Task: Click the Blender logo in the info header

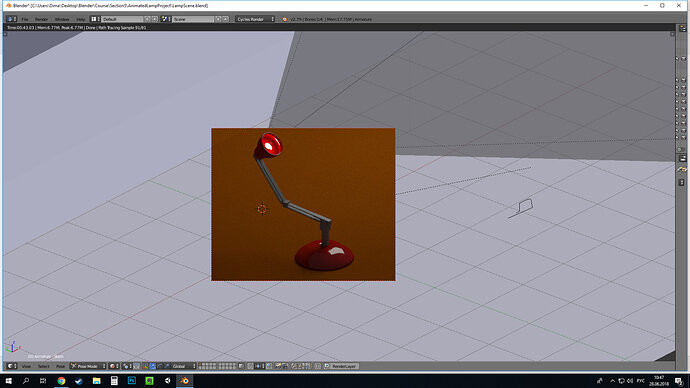Action: pos(284,19)
